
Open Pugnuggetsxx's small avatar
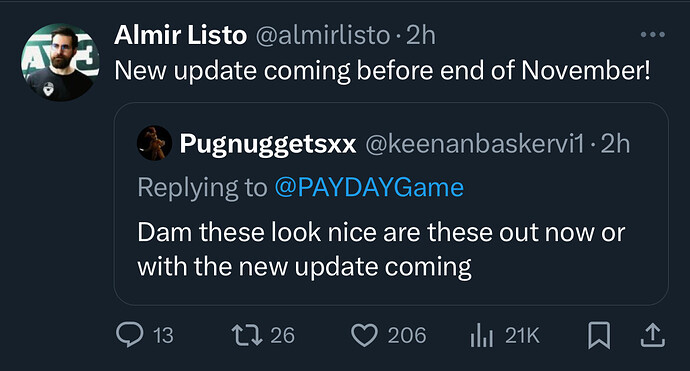[x=154, y=143]
